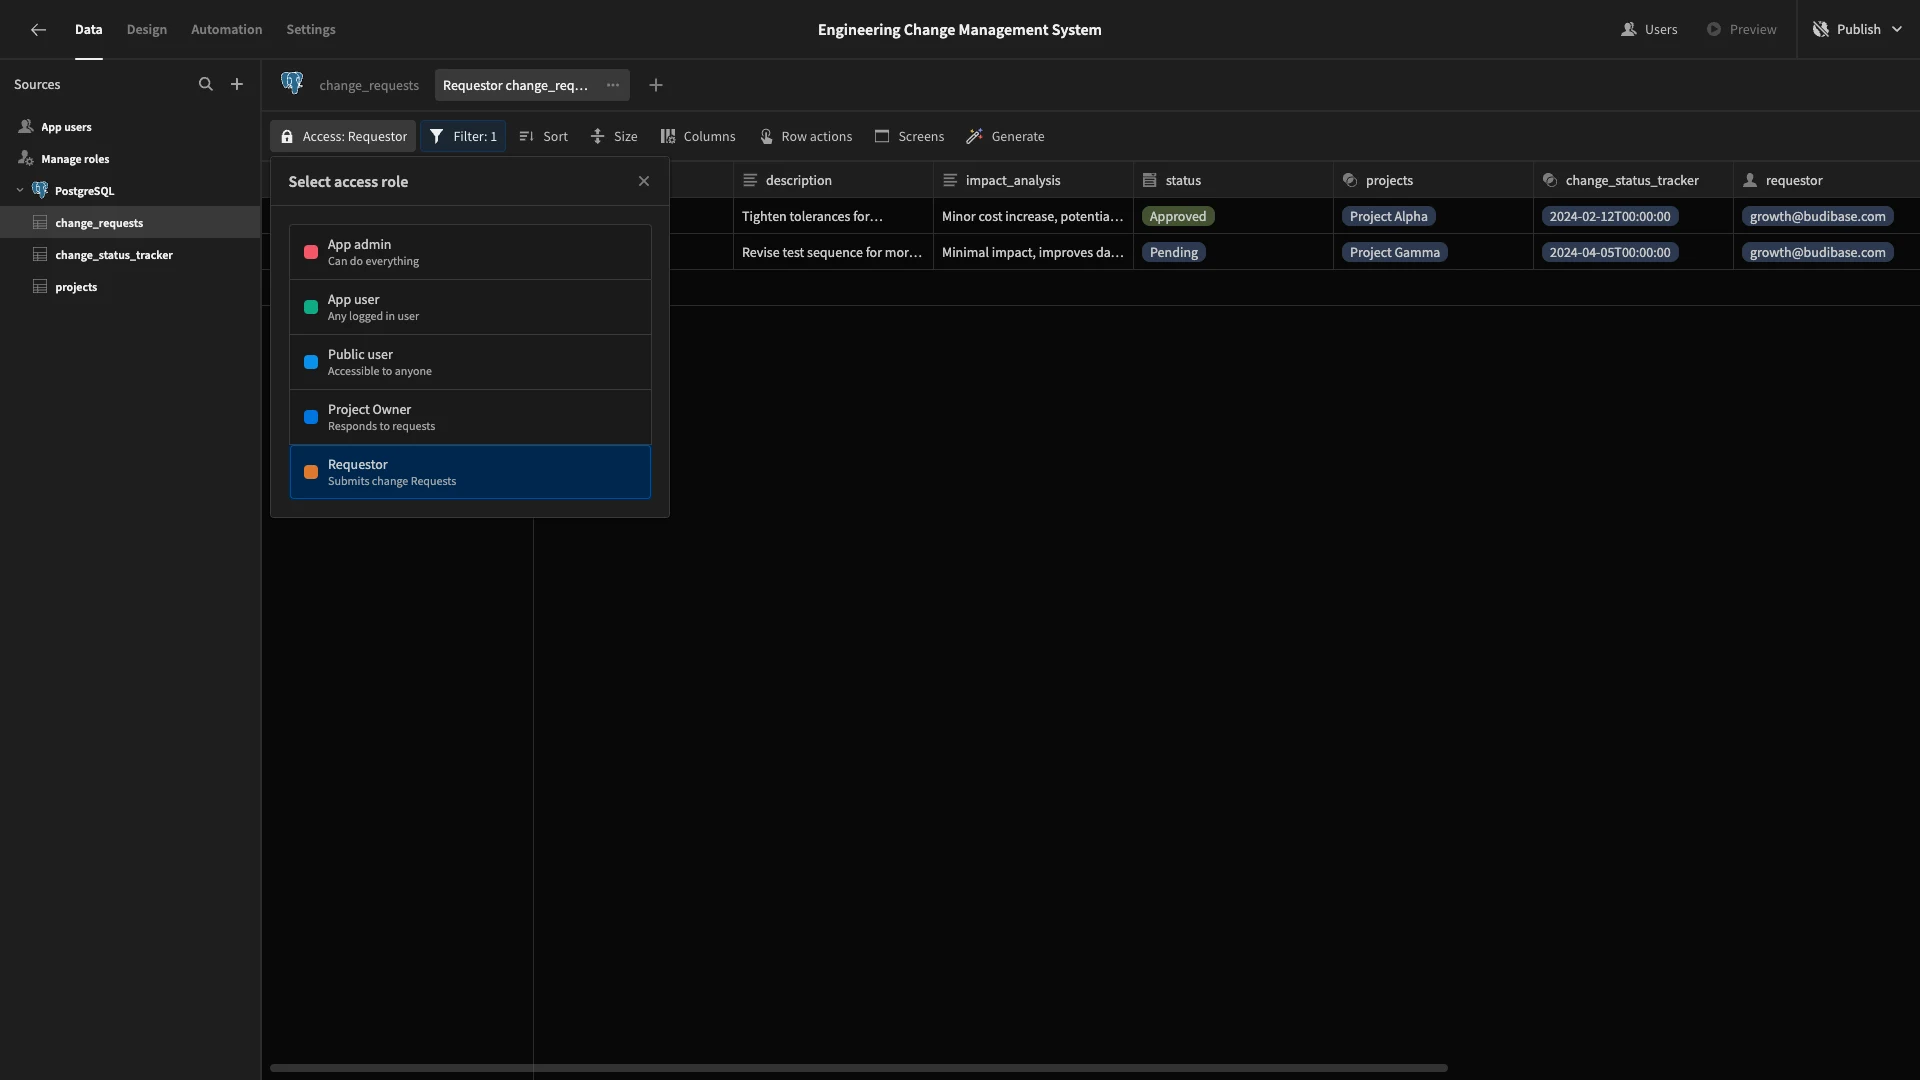Click the Project Gamma tag
Image resolution: width=1920 pixels, height=1080 pixels.
point(1394,253)
